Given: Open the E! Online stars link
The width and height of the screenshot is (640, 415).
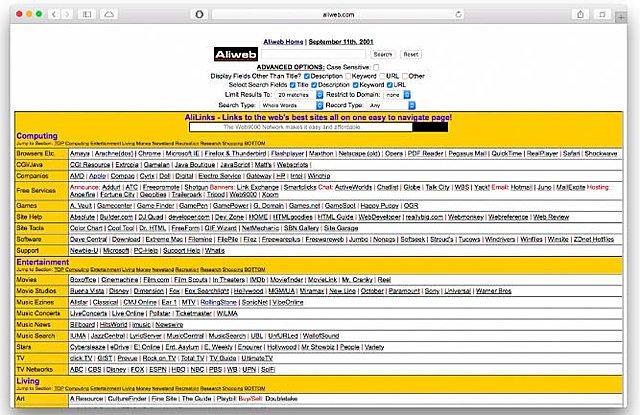Looking at the screenshot, I should (x=147, y=347).
